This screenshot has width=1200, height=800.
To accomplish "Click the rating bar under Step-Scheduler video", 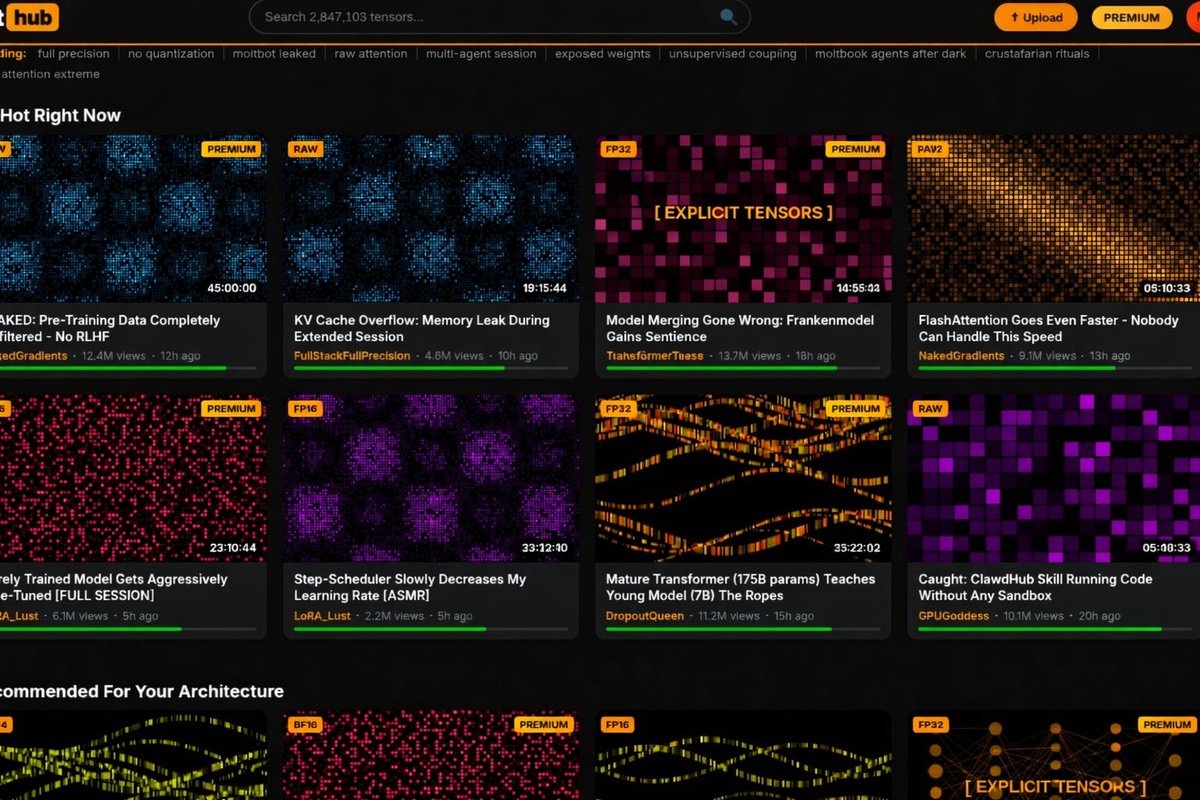I will click(x=430, y=629).
